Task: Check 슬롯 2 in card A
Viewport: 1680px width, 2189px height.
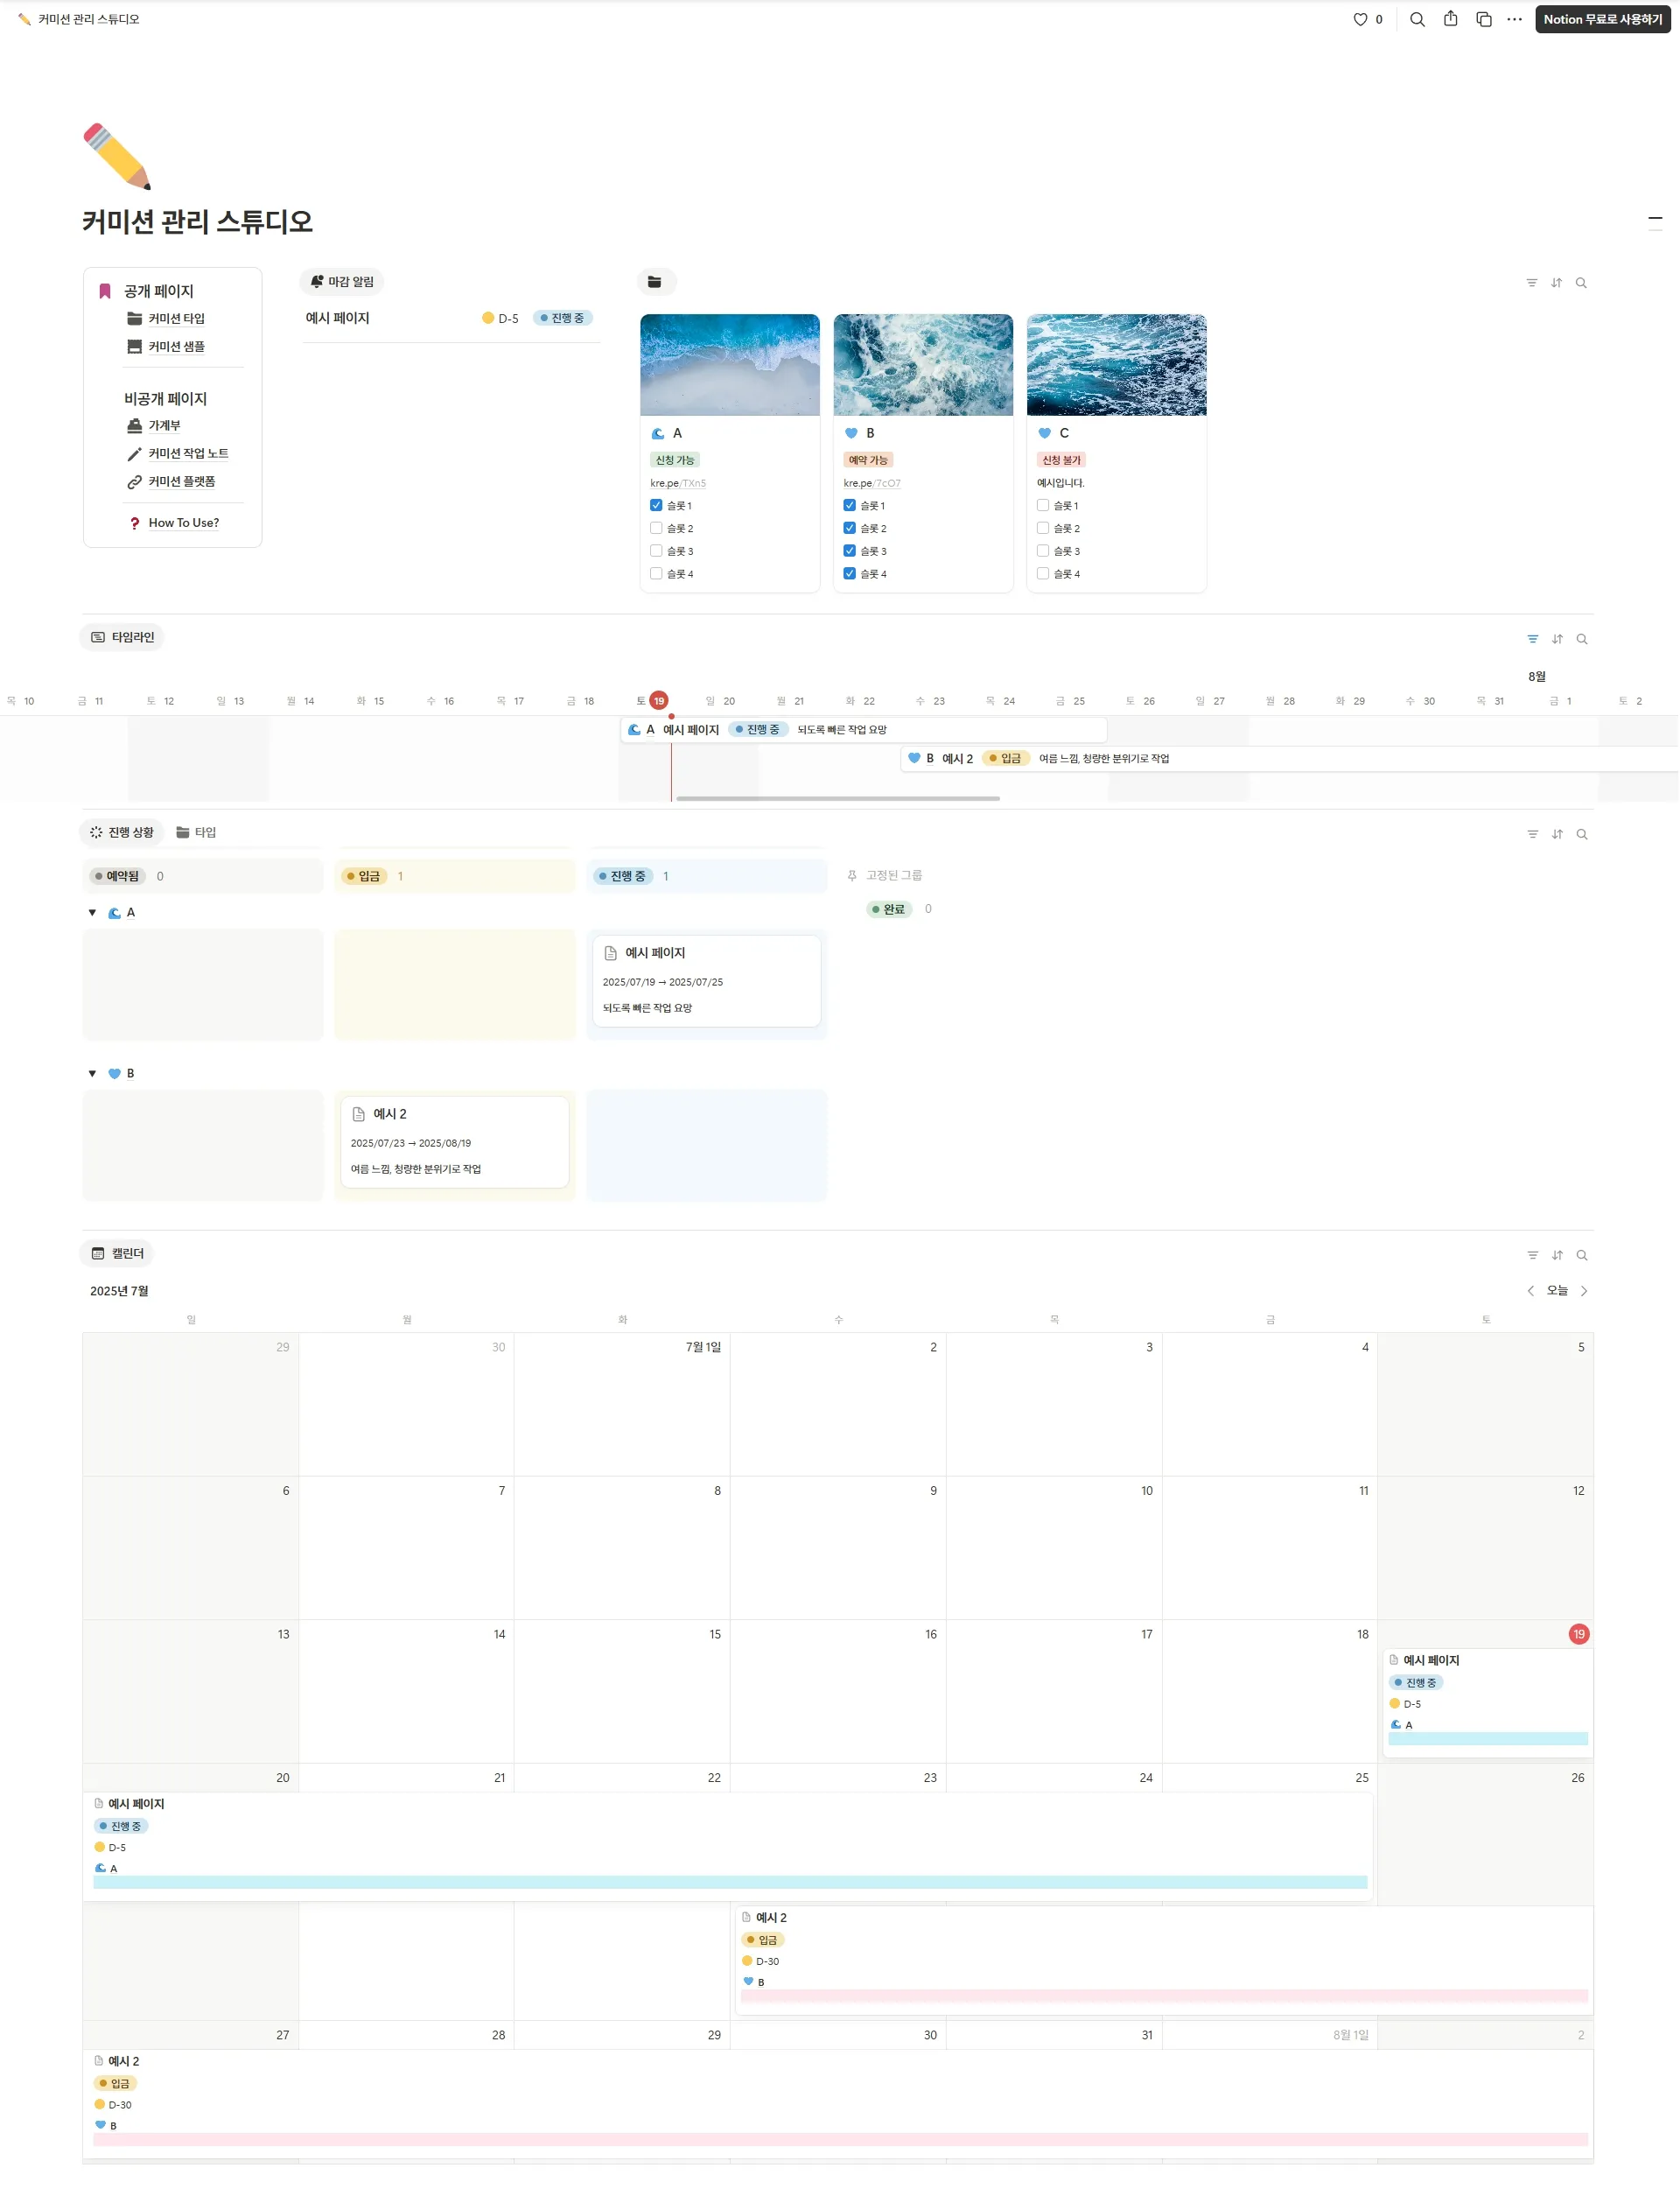Action: (656, 528)
